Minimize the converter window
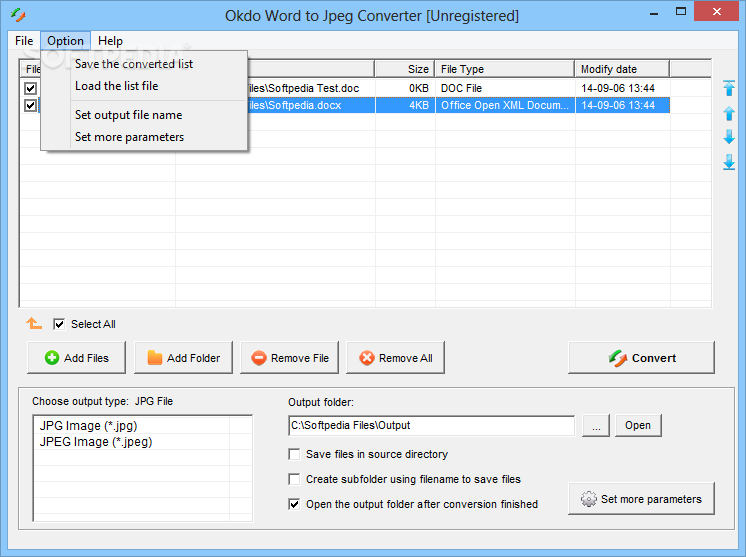 pyautogui.click(x=654, y=12)
